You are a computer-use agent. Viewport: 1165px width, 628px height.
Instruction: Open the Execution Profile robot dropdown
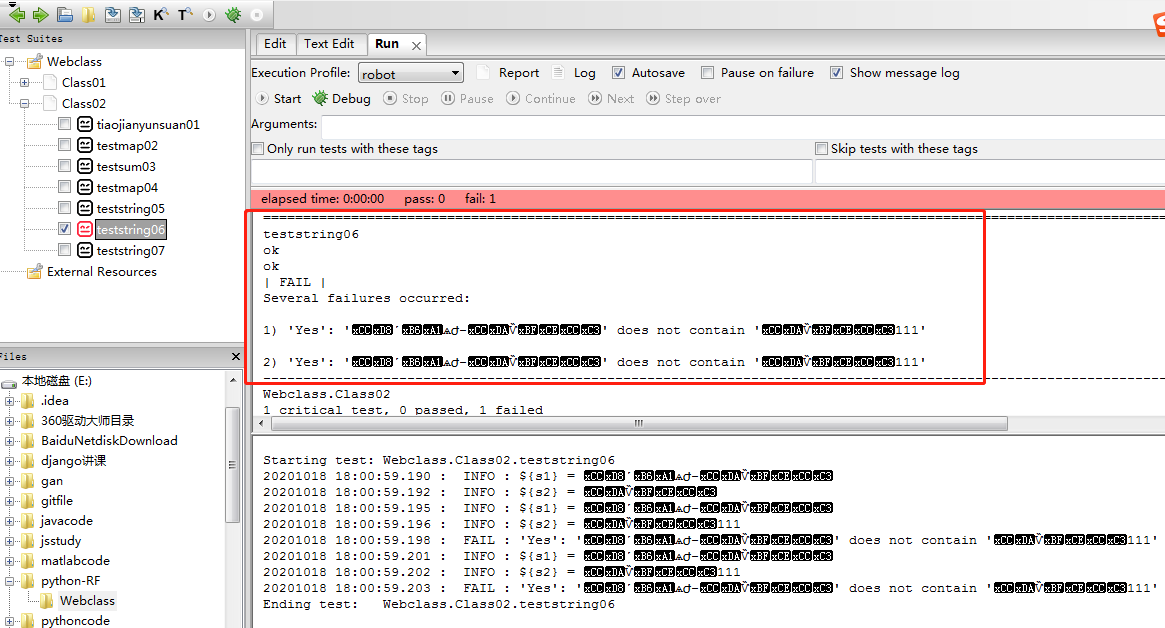[x=411, y=73]
